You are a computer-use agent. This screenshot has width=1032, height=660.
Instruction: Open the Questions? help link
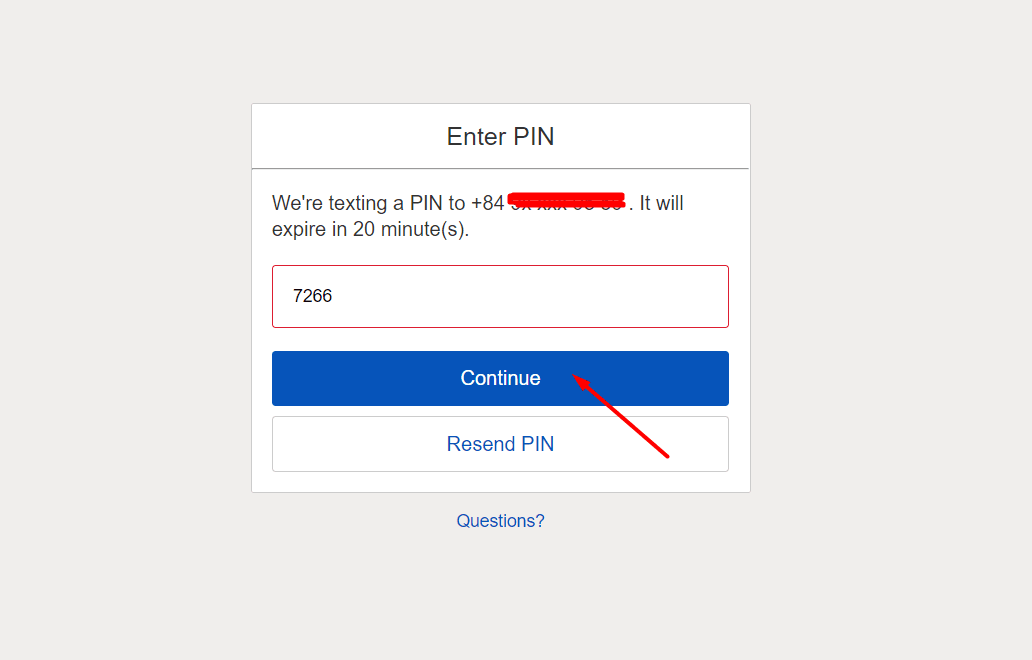500,521
